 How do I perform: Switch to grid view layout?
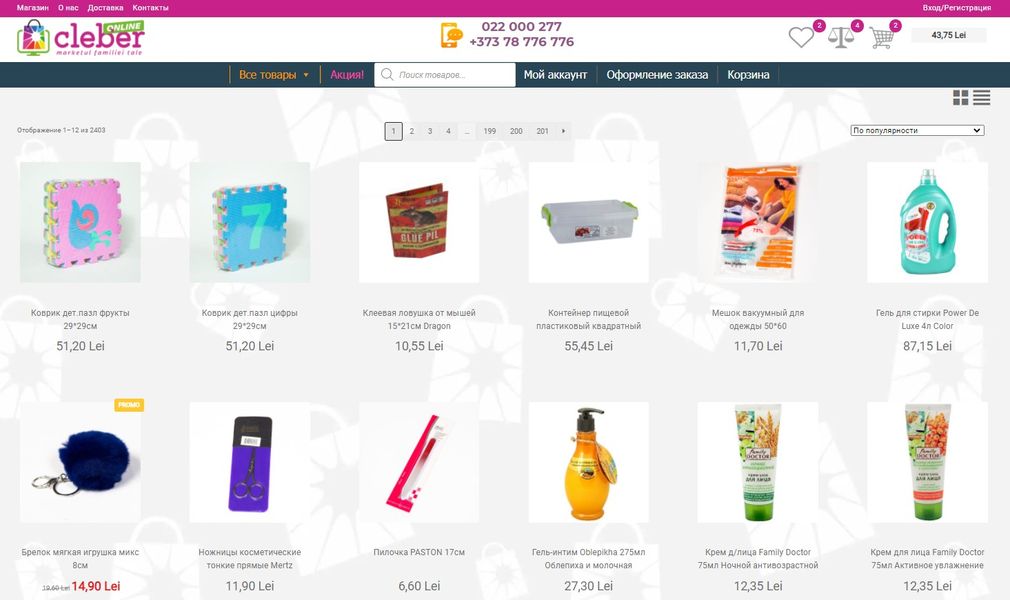click(x=960, y=98)
